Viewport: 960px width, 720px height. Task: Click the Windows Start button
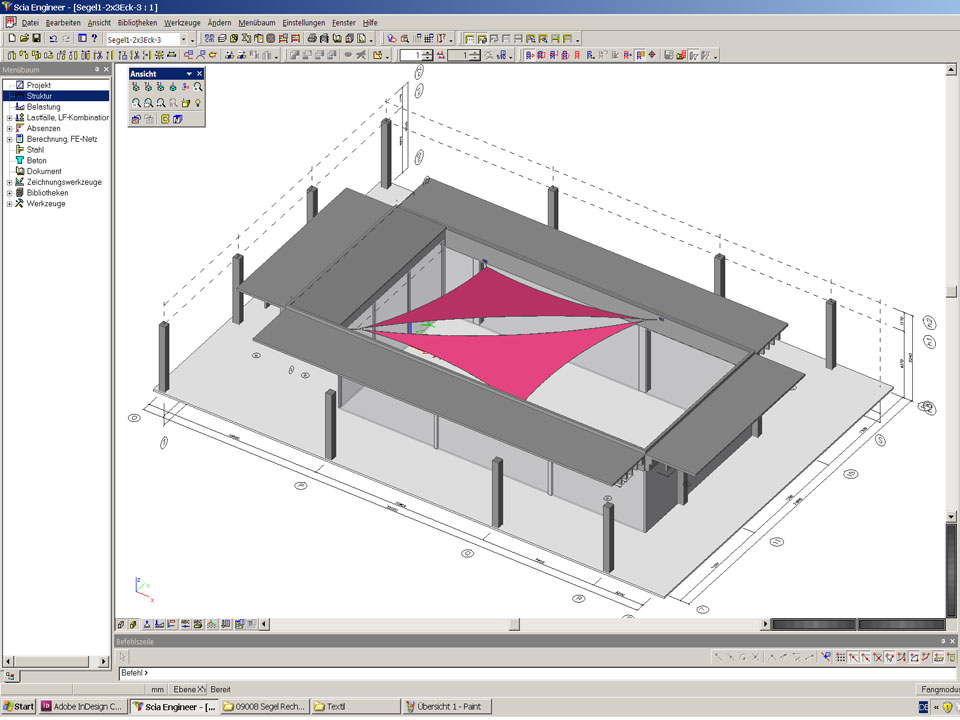pyautogui.click(x=19, y=707)
